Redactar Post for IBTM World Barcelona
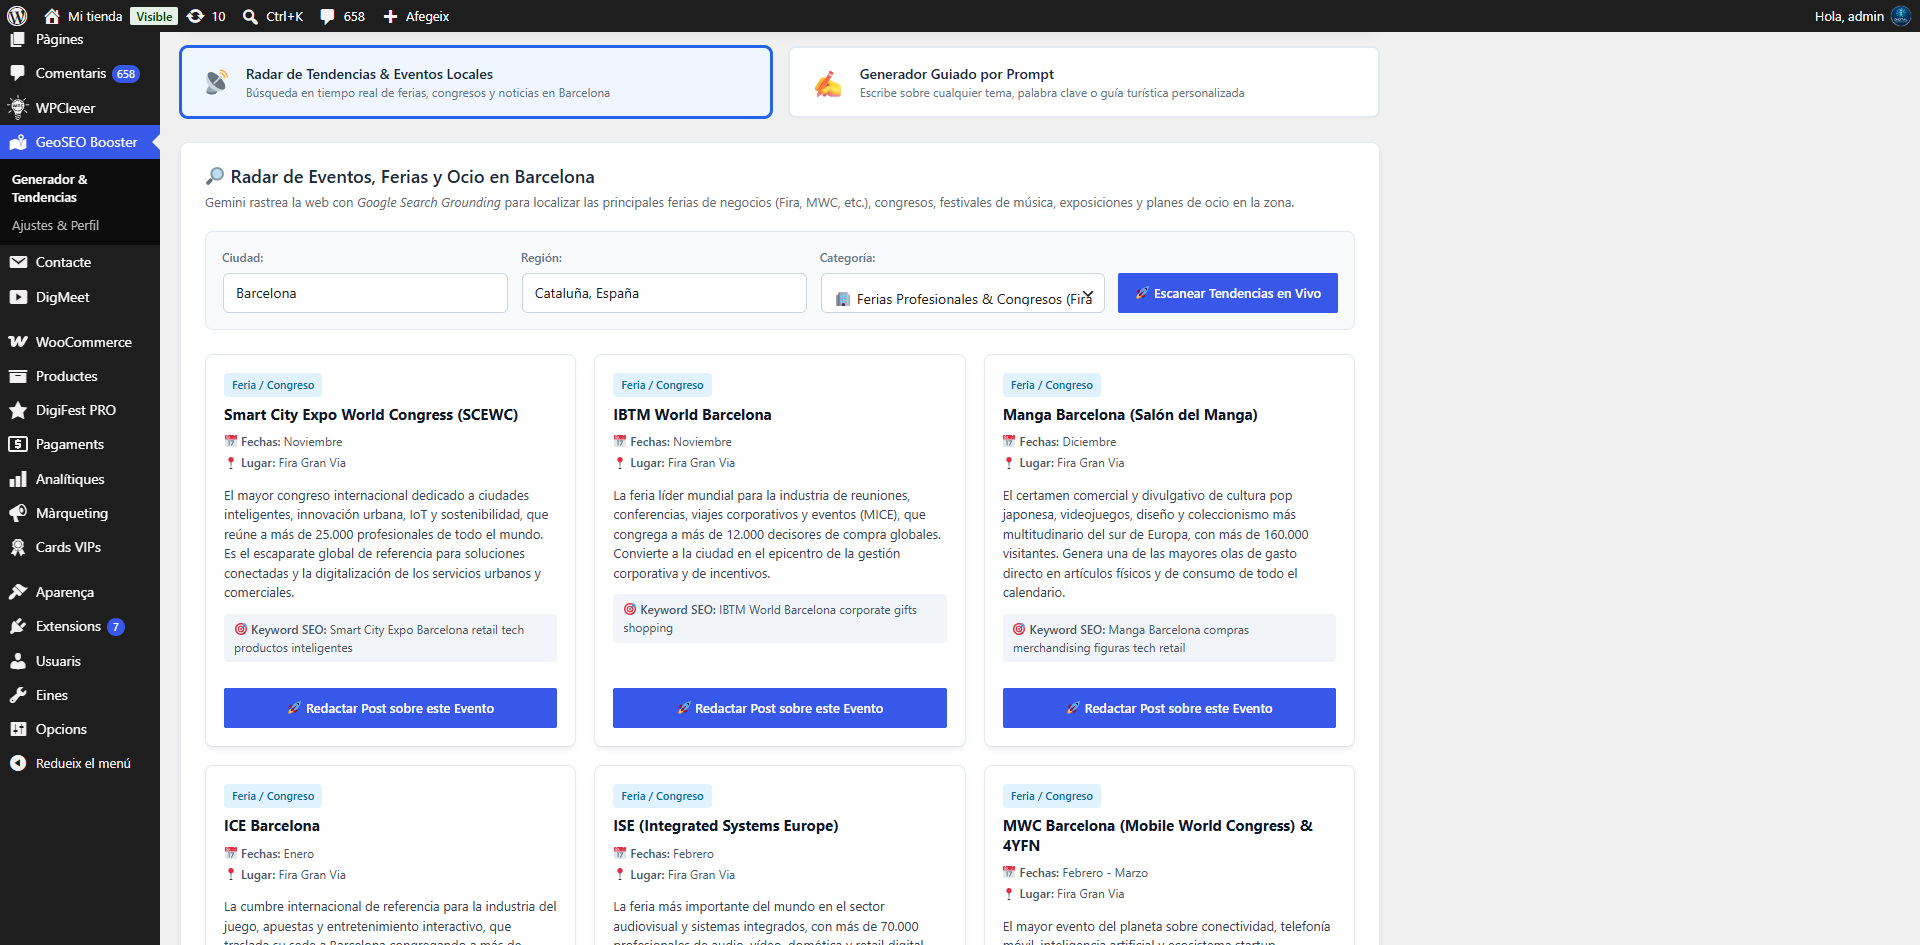The height and width of the screenshot is (945, 1920). point(780,708)
